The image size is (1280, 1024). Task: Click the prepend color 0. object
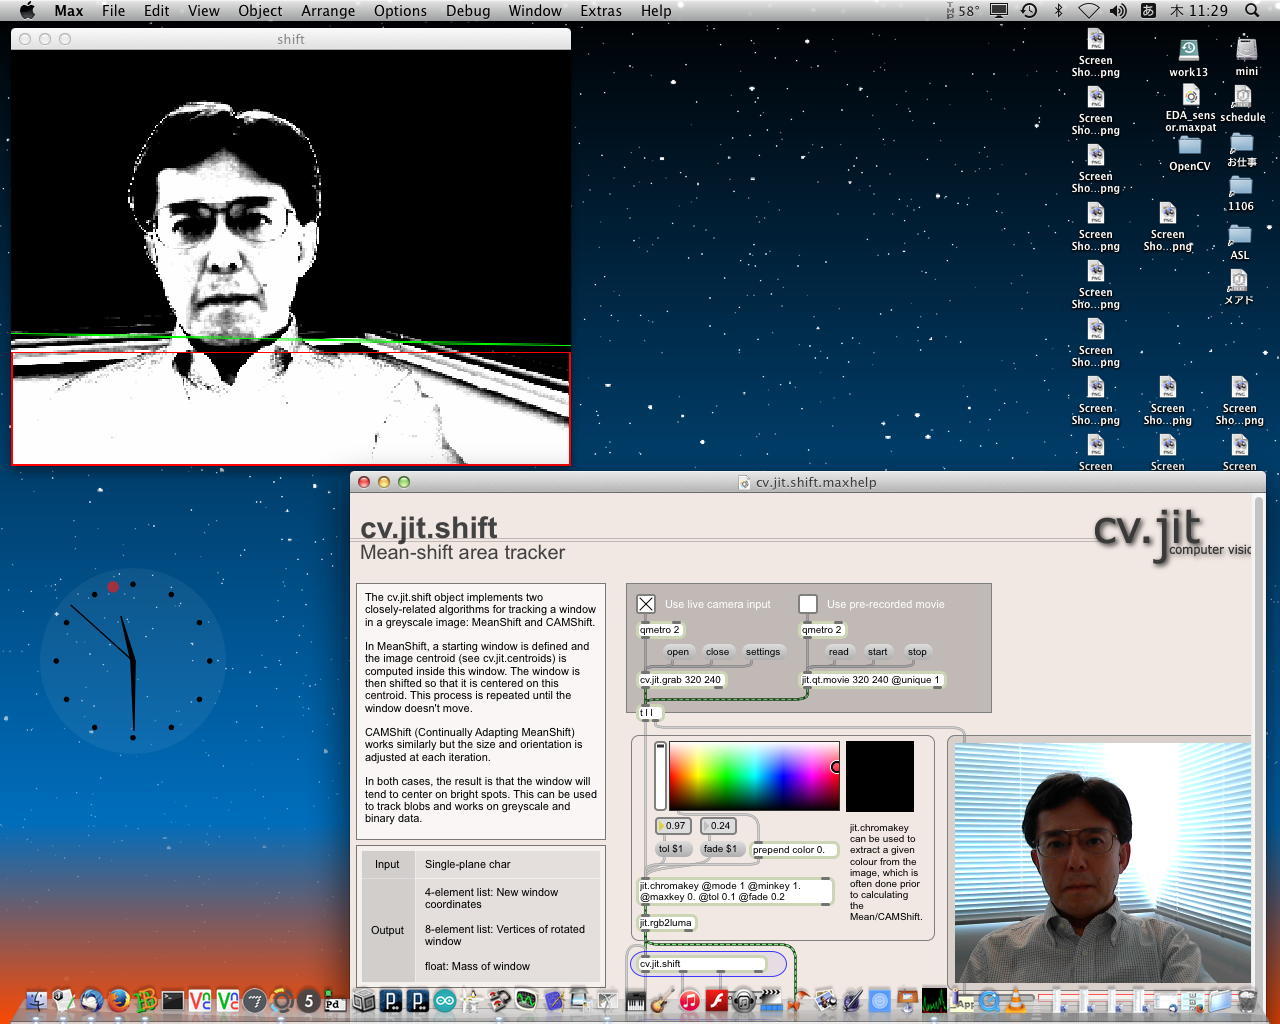coord(794,850)
